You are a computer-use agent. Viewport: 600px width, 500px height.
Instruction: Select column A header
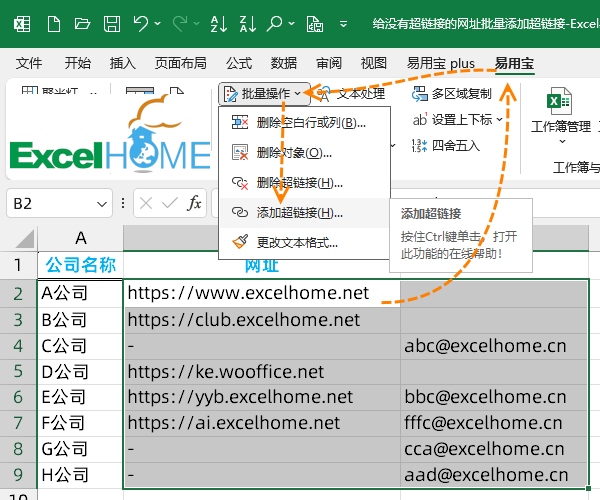[80, 238]
